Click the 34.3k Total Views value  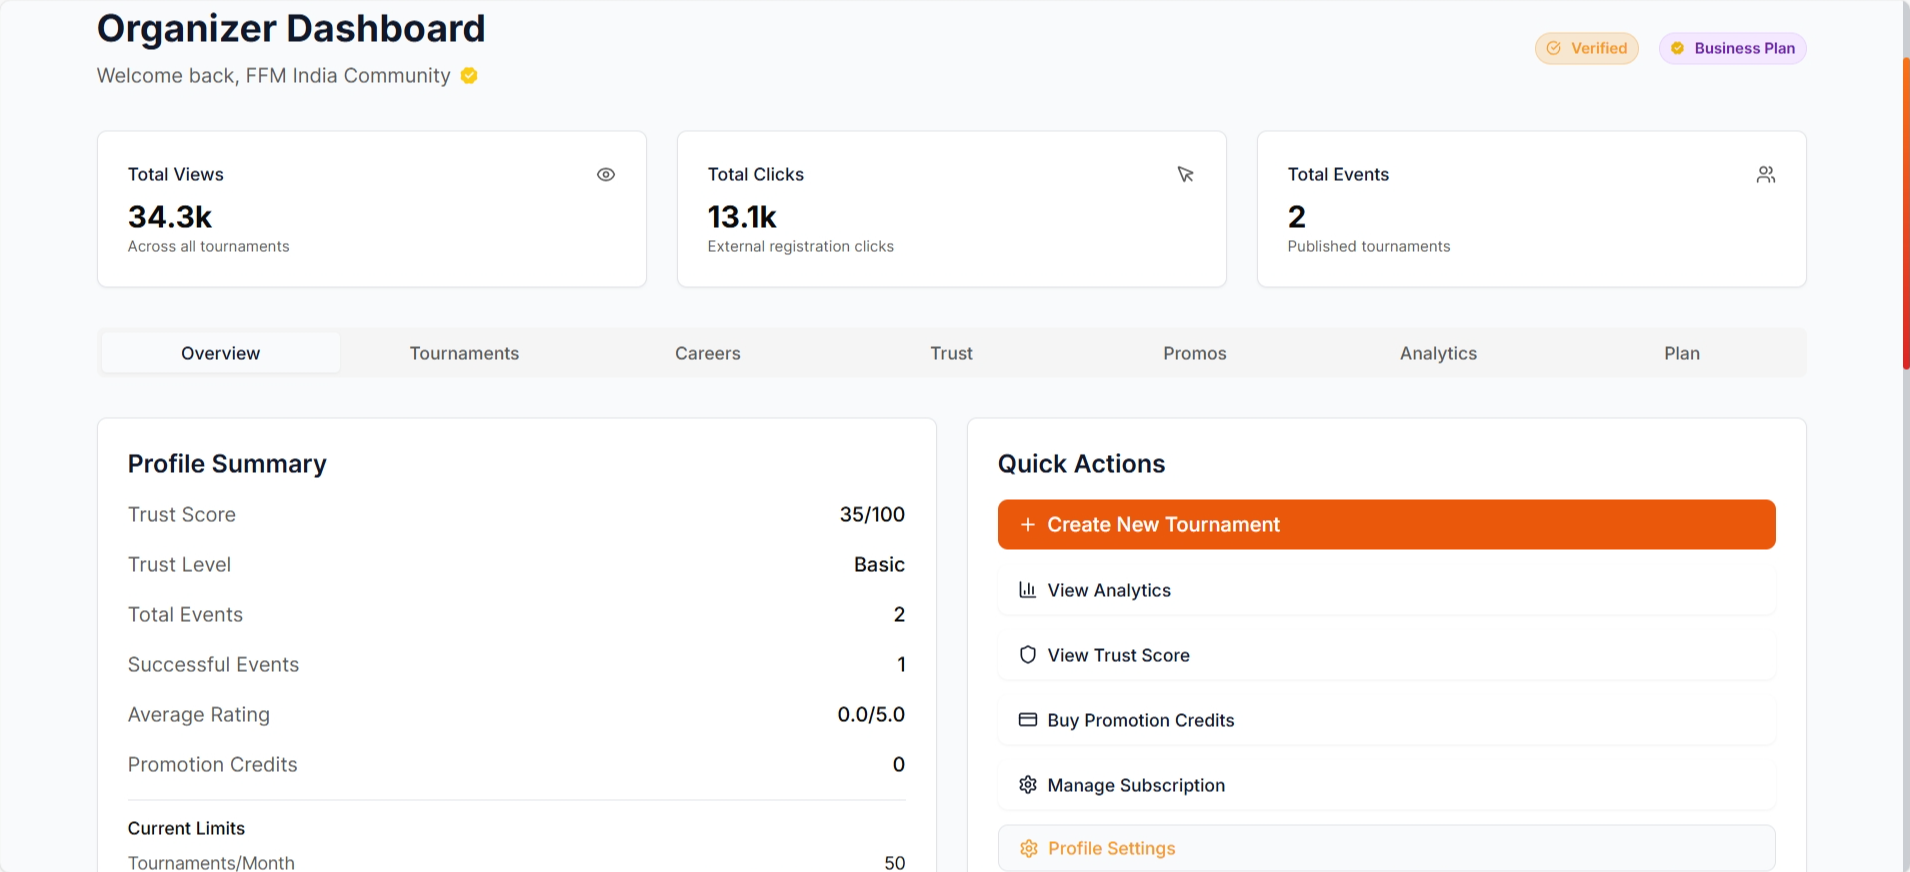point(170,217)
